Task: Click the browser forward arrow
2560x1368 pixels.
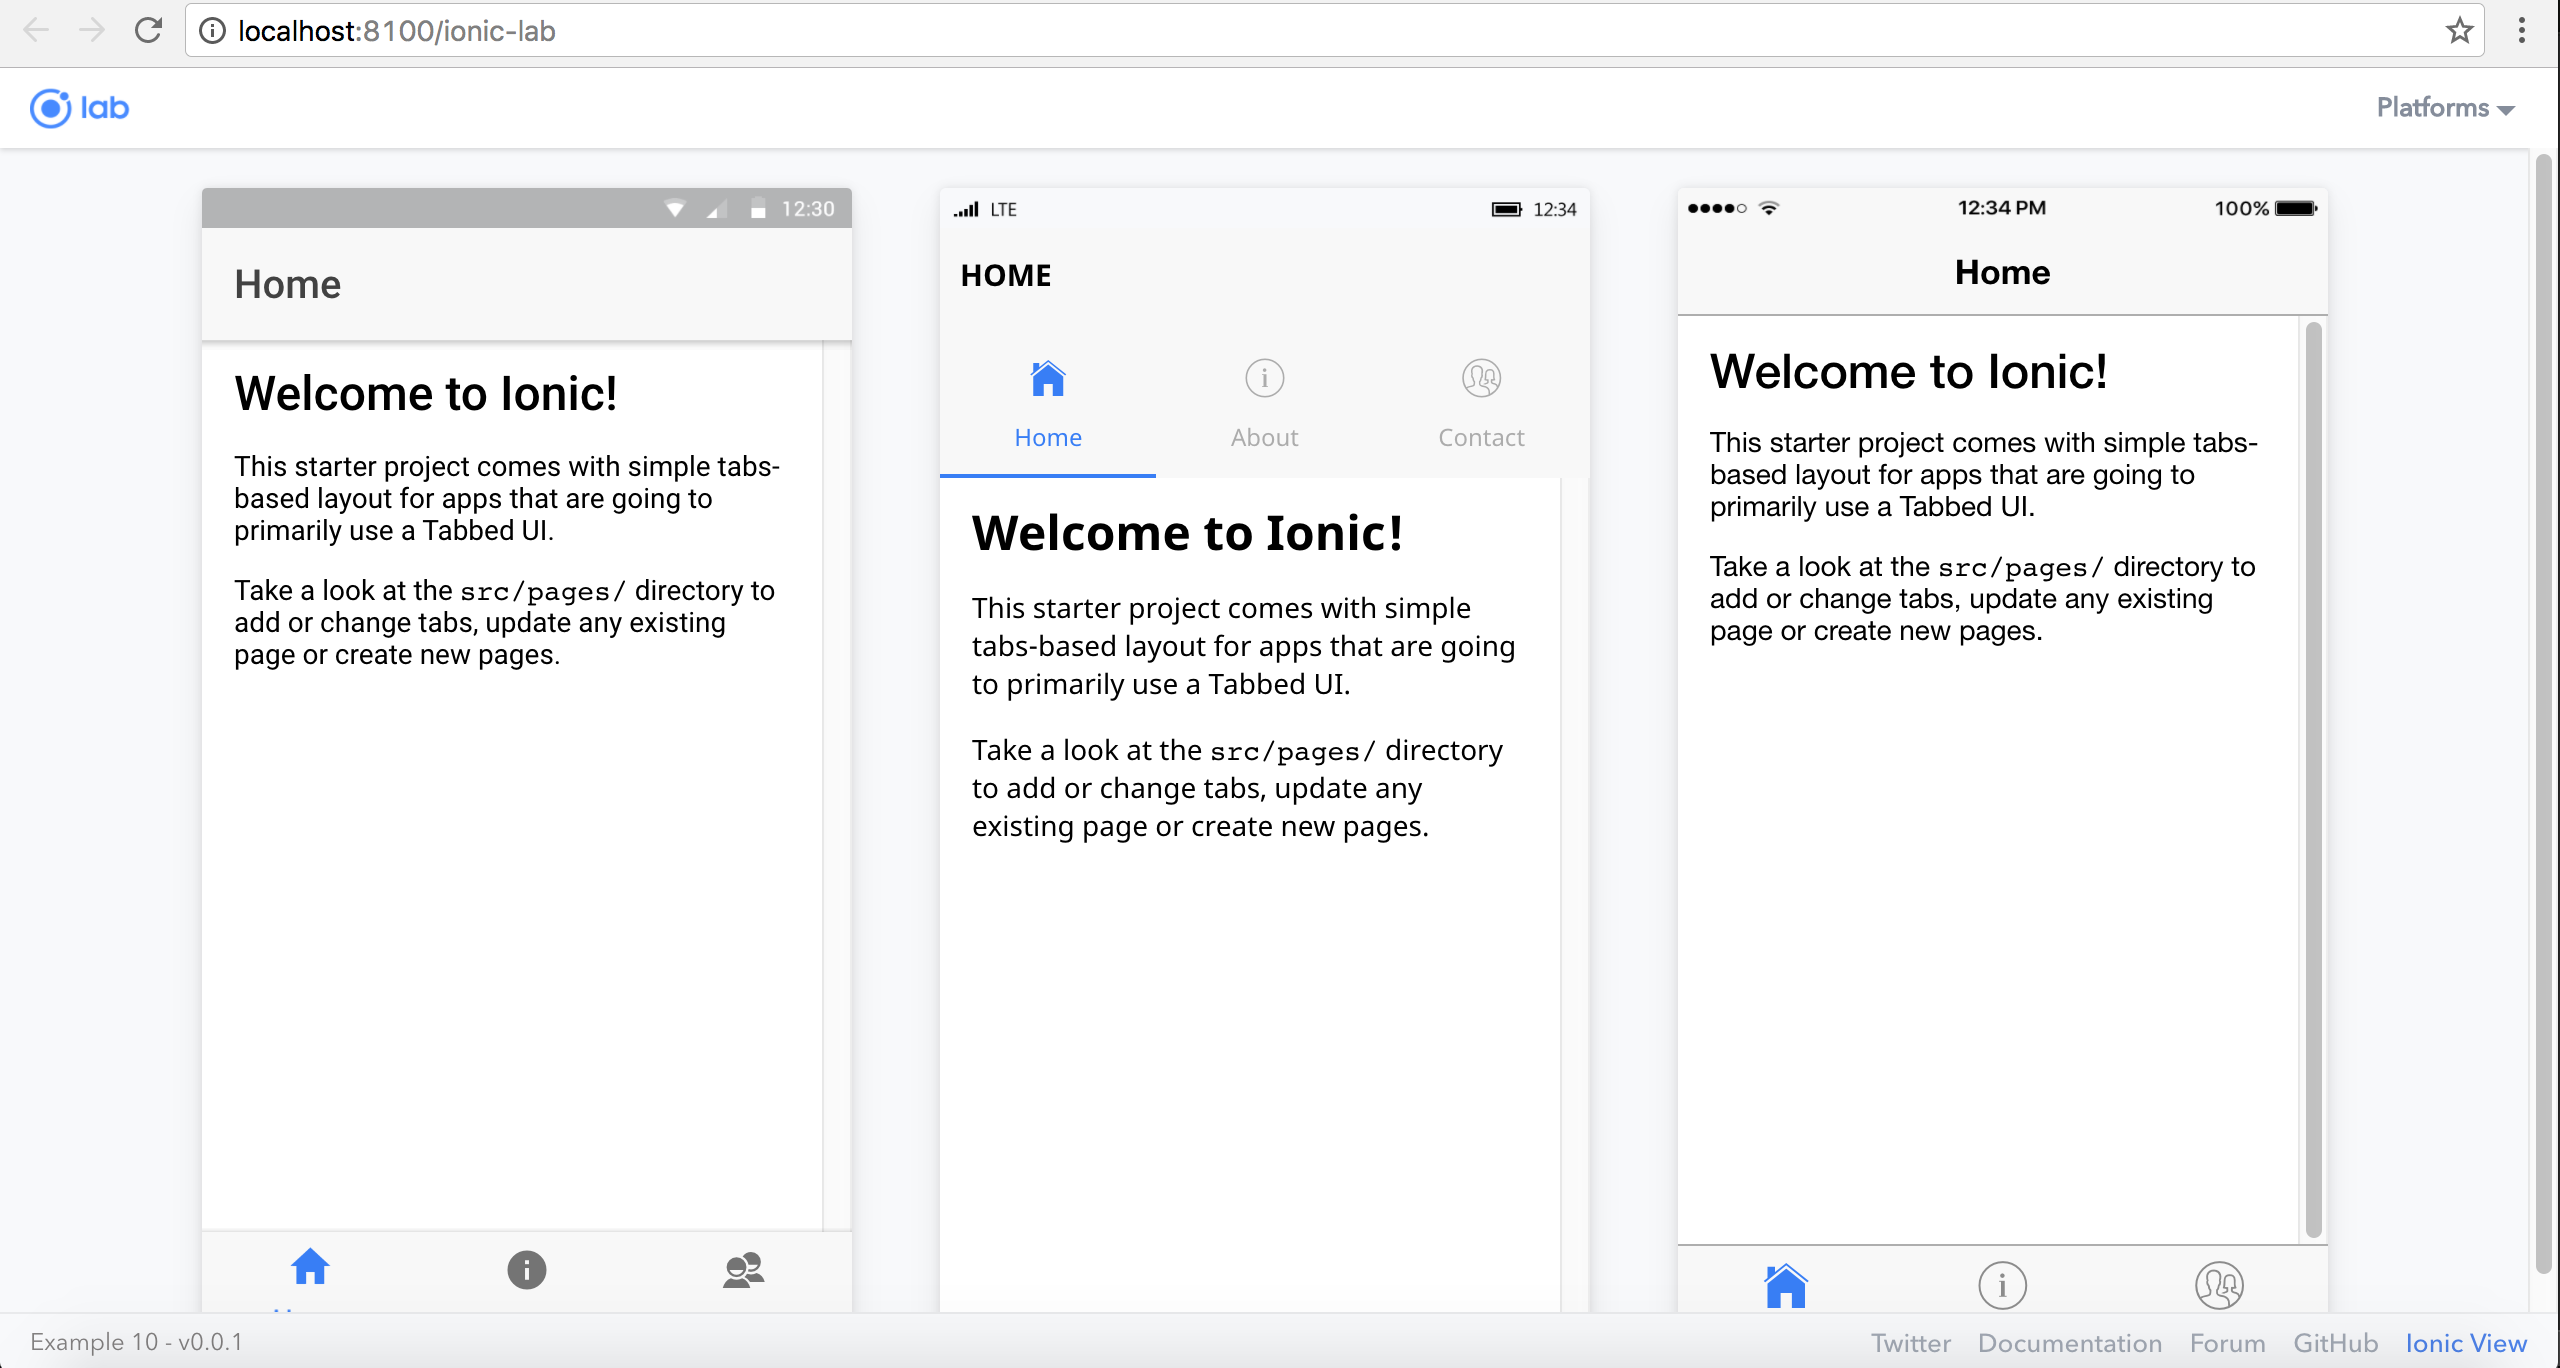Action: point(92,31)
